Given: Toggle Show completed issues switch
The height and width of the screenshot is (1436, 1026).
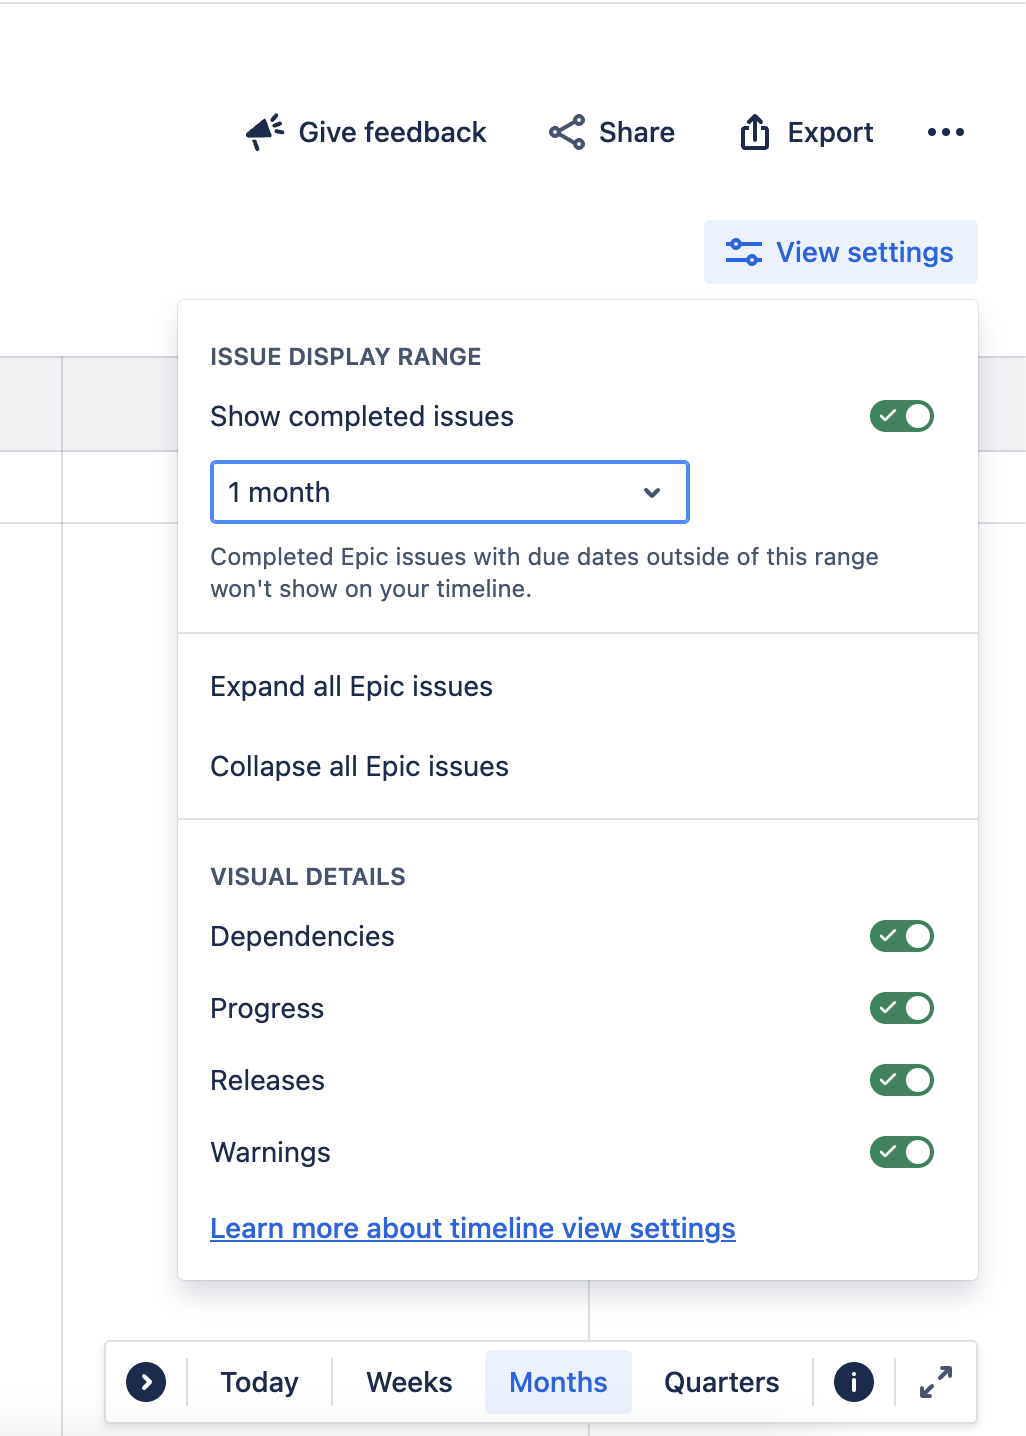Looking at the screenshot, I should pos(901,416).
